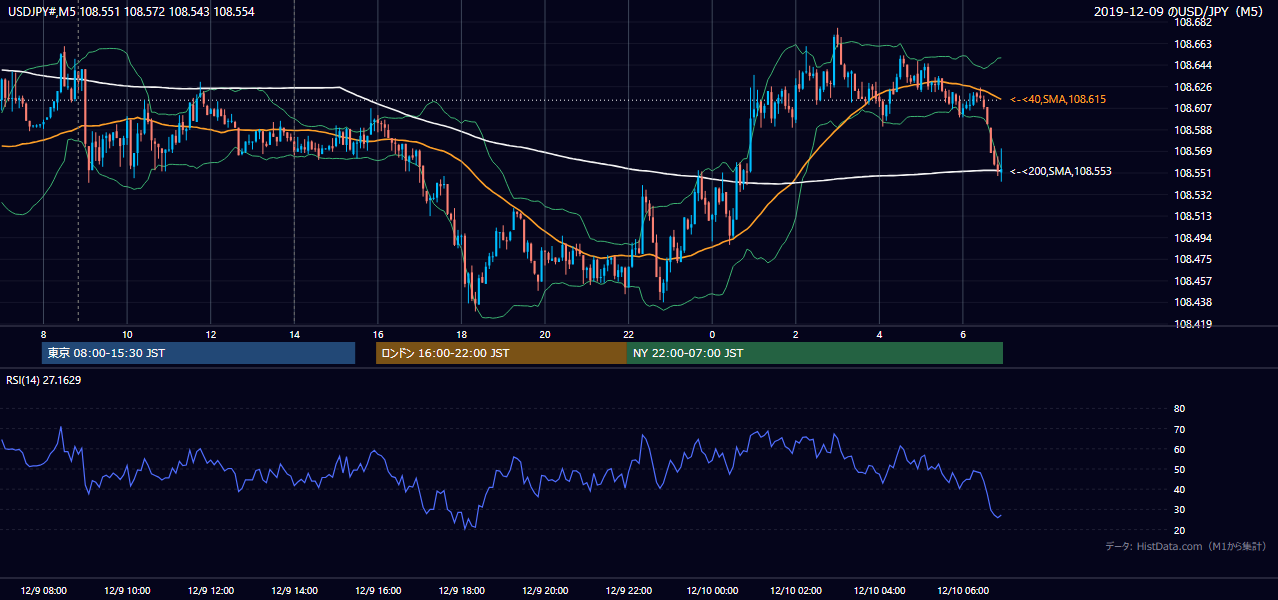
Task: Click the 108.457 price axis label
Action: coord(1192,281)
